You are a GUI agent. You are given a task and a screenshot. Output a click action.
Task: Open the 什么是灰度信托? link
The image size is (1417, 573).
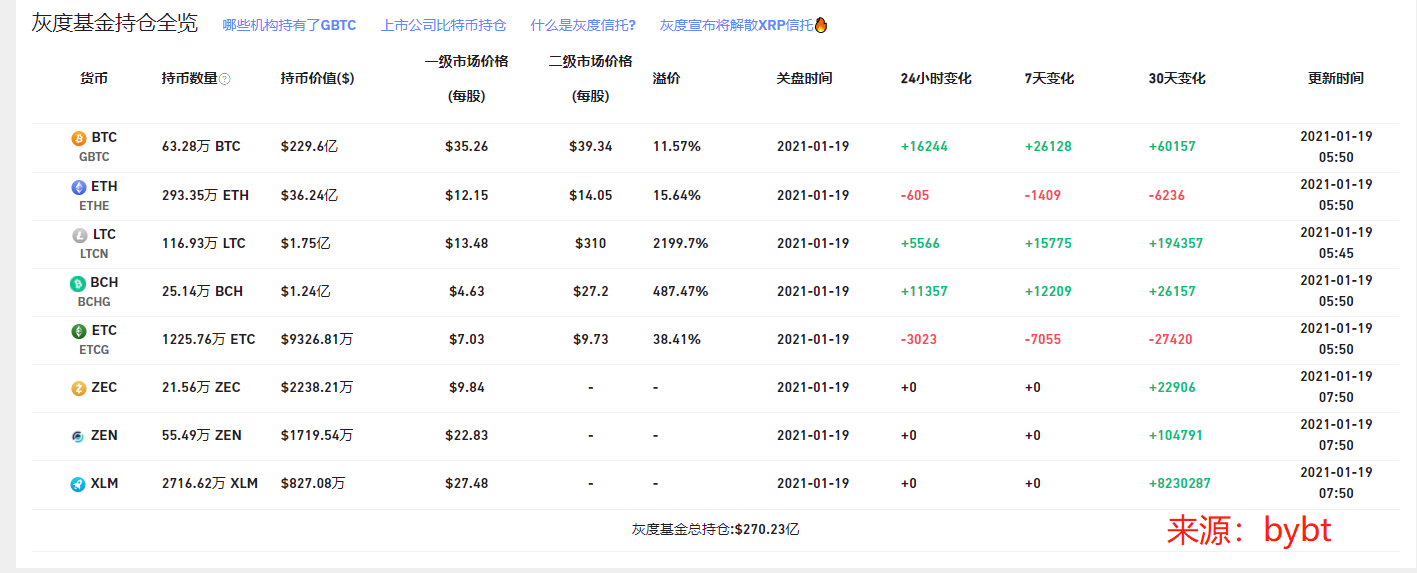[583, 25]
